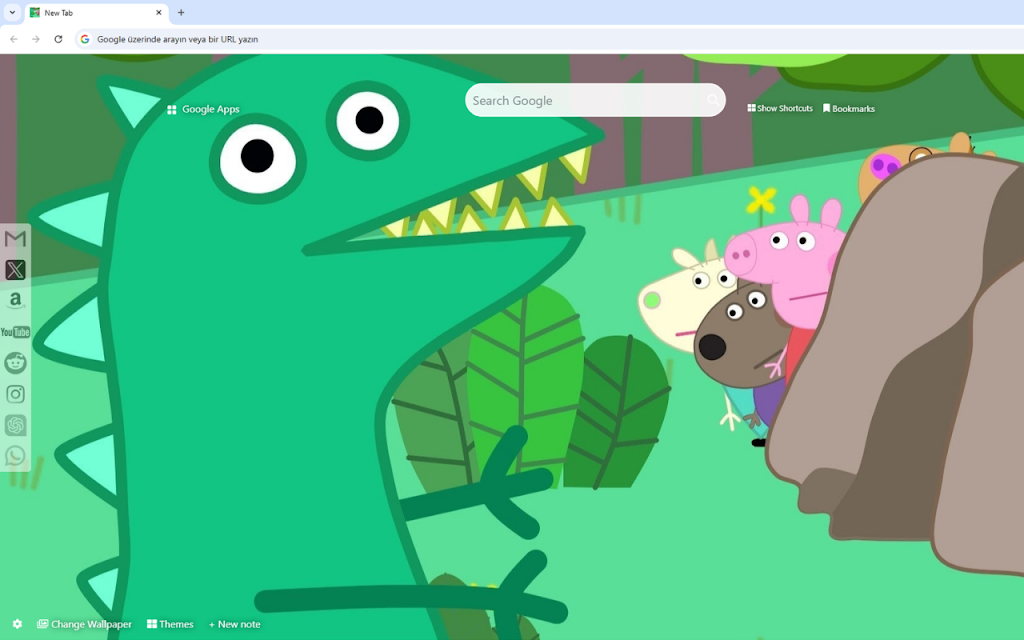
Task: Open the Amazon sidebar shortcut
Action: click(x=15, y=300)
